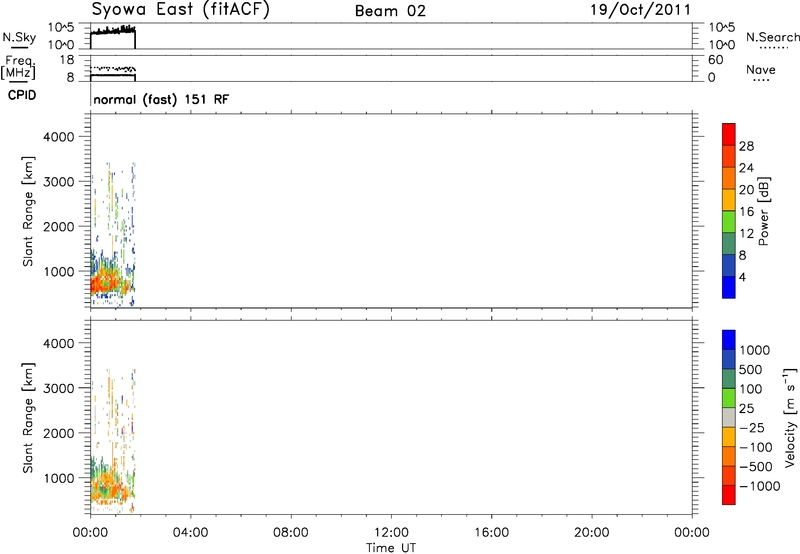Click the '2000' range tick in velocity panel
Screen dimensions: 800x554
pos(59,433)
